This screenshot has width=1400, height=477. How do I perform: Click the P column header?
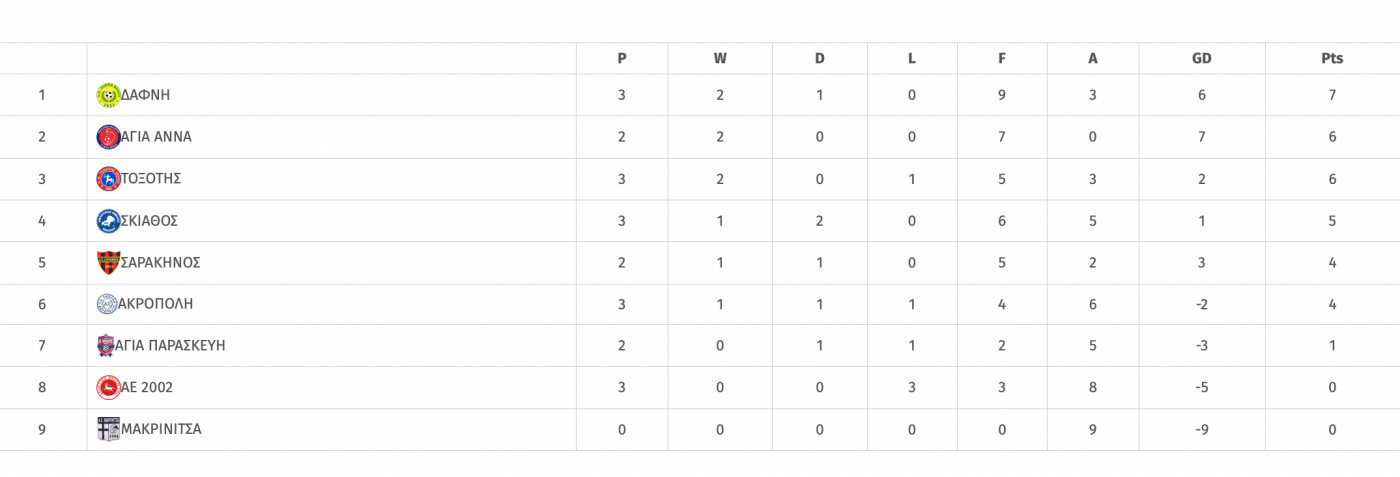(x=622, y=58)
